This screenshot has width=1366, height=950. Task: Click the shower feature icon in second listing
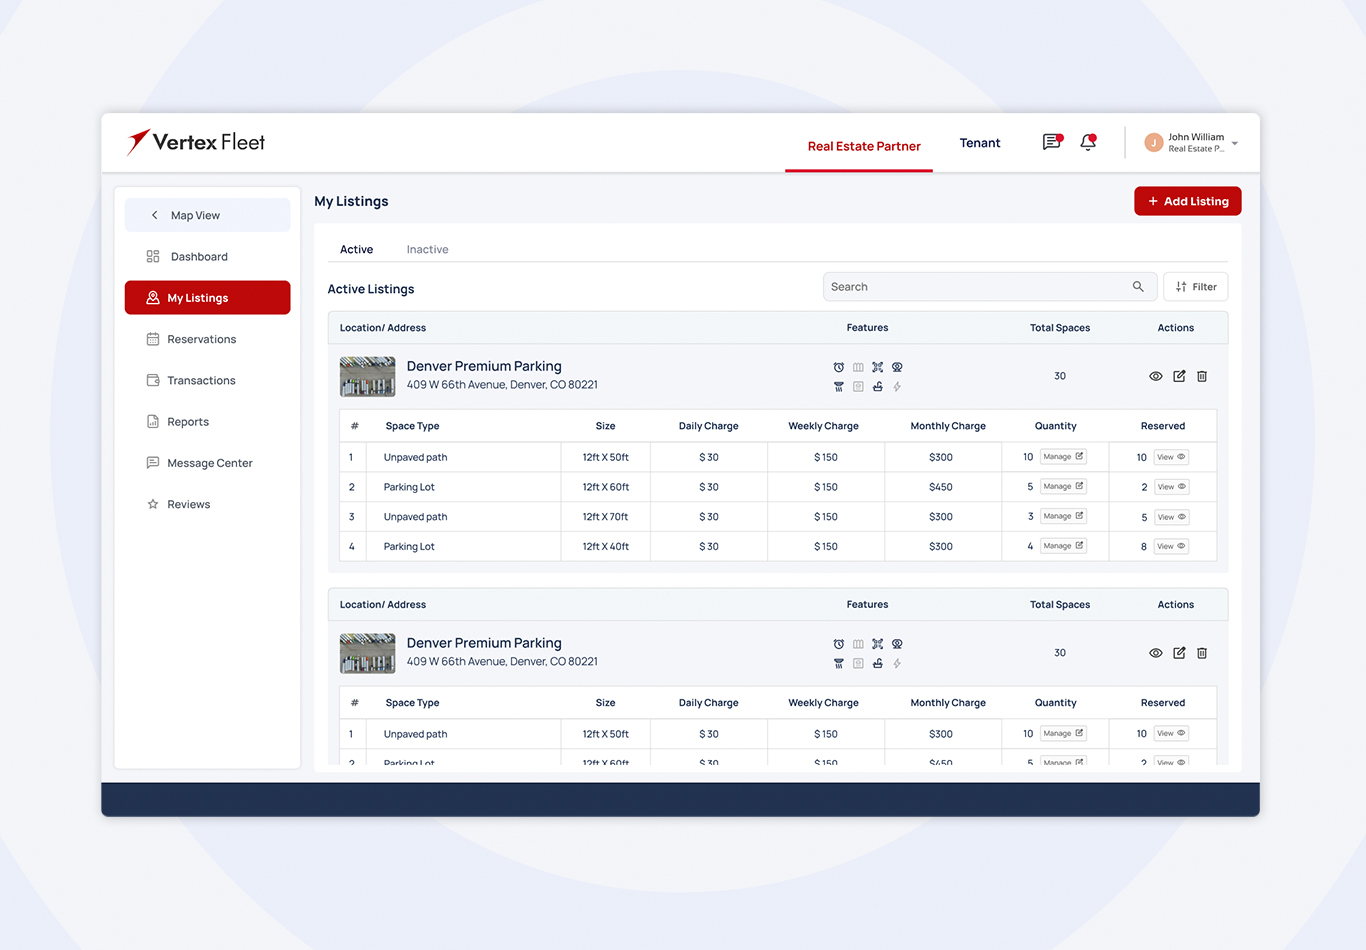[x=839, y=663]
